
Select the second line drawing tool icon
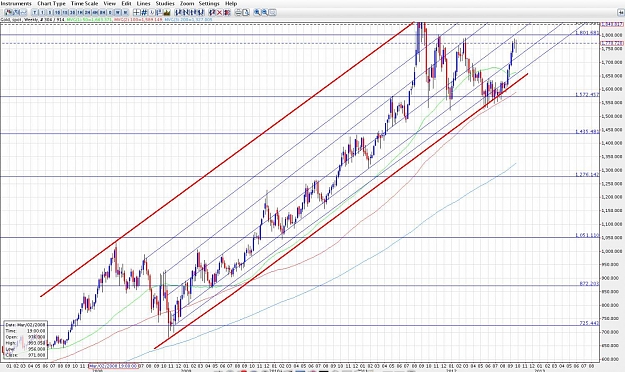point(185,13)
